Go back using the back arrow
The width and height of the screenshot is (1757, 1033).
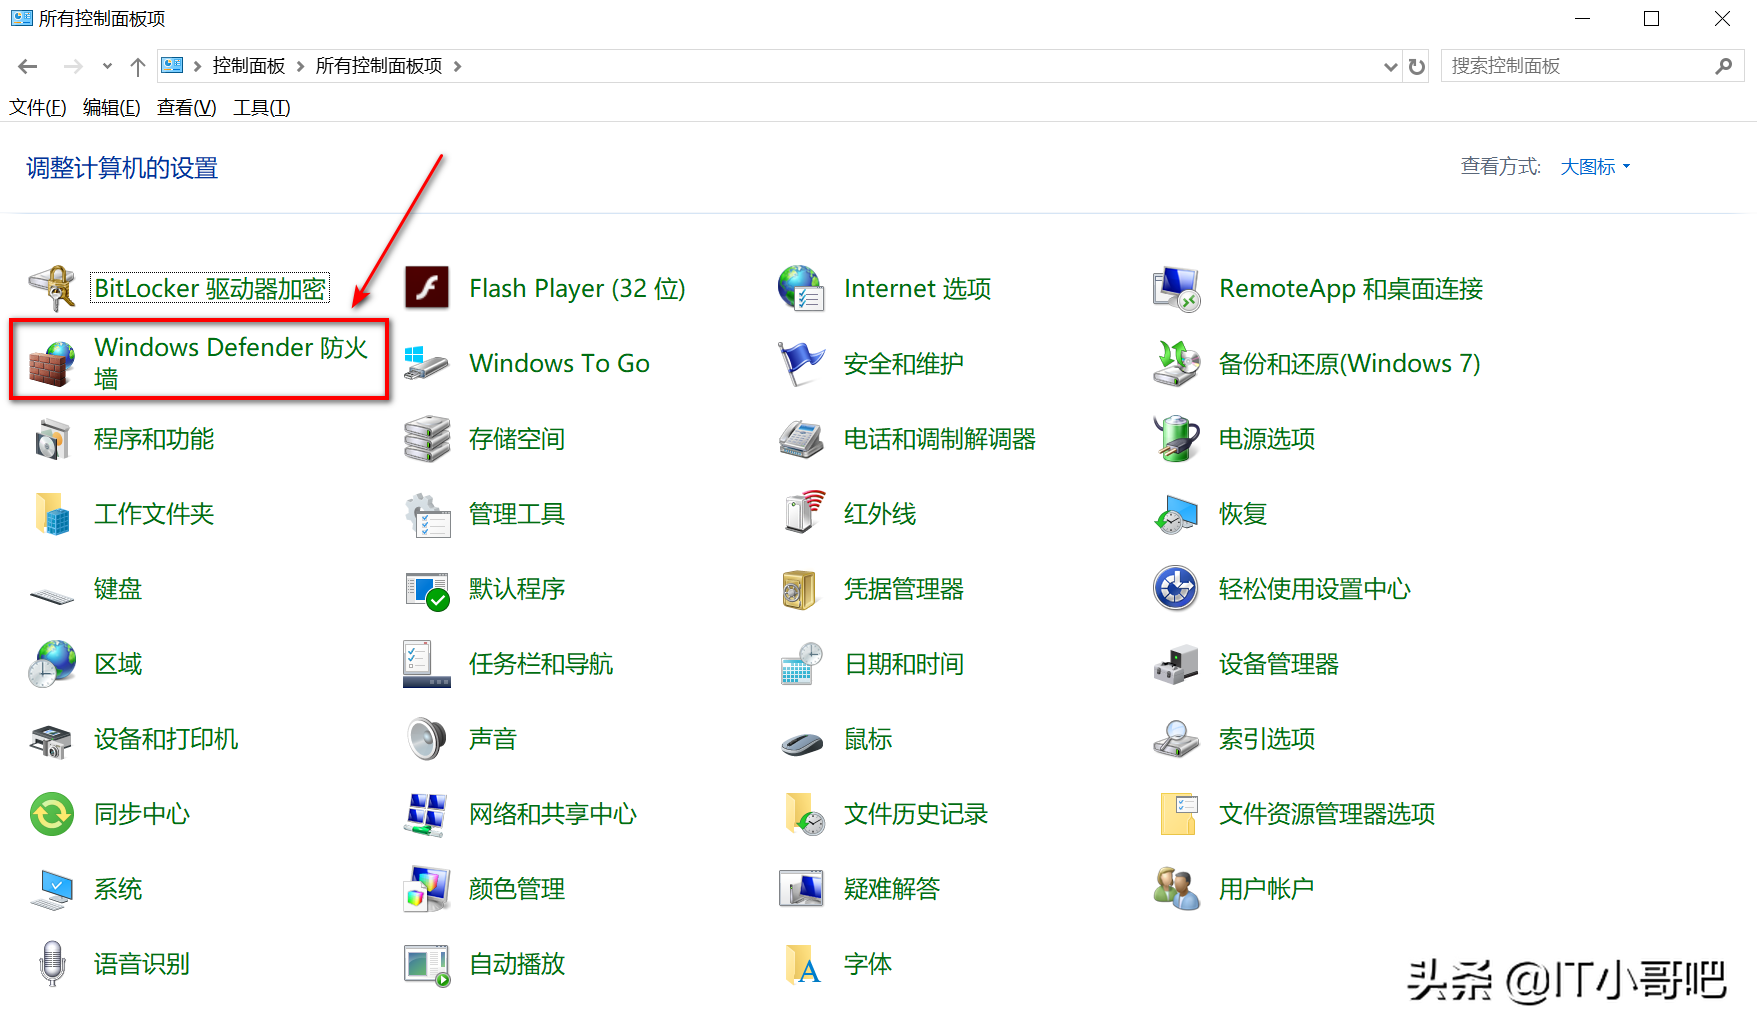click(x=27, y=65)
